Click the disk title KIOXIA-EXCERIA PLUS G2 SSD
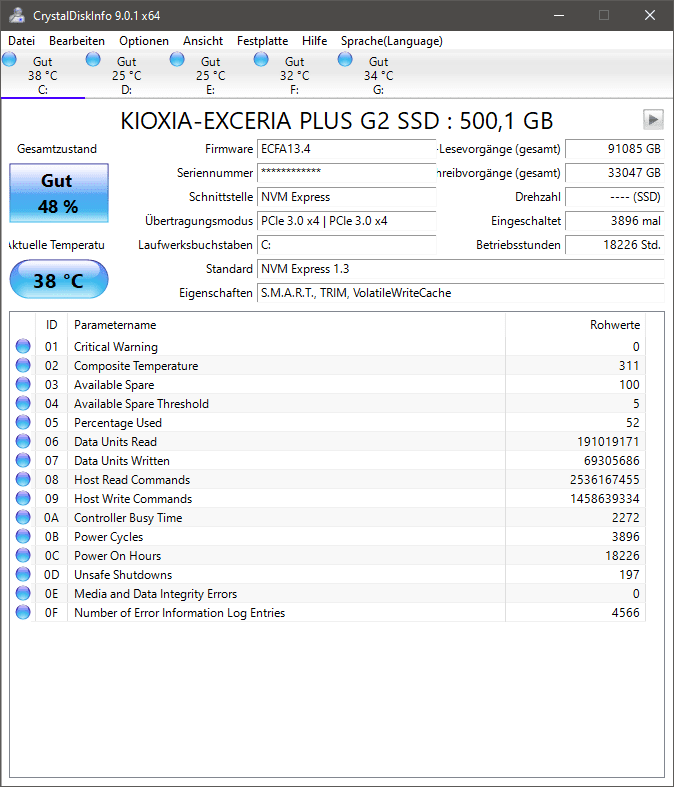 [337, 121]
